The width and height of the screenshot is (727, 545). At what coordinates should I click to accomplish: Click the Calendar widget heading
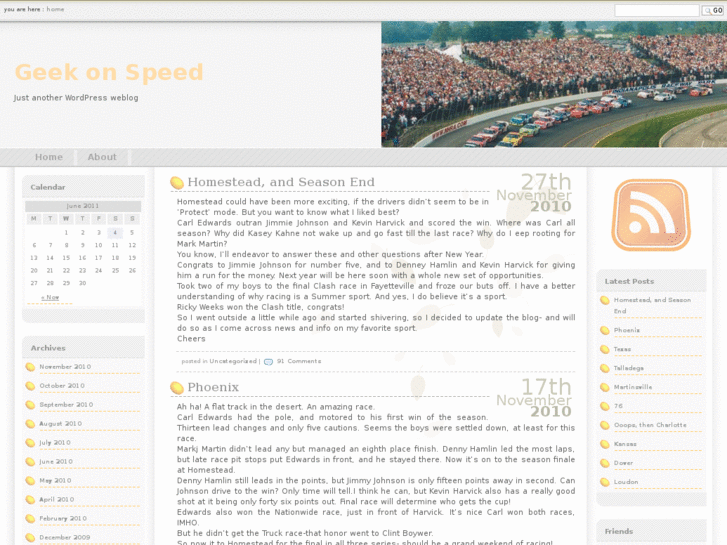(48, 187)
